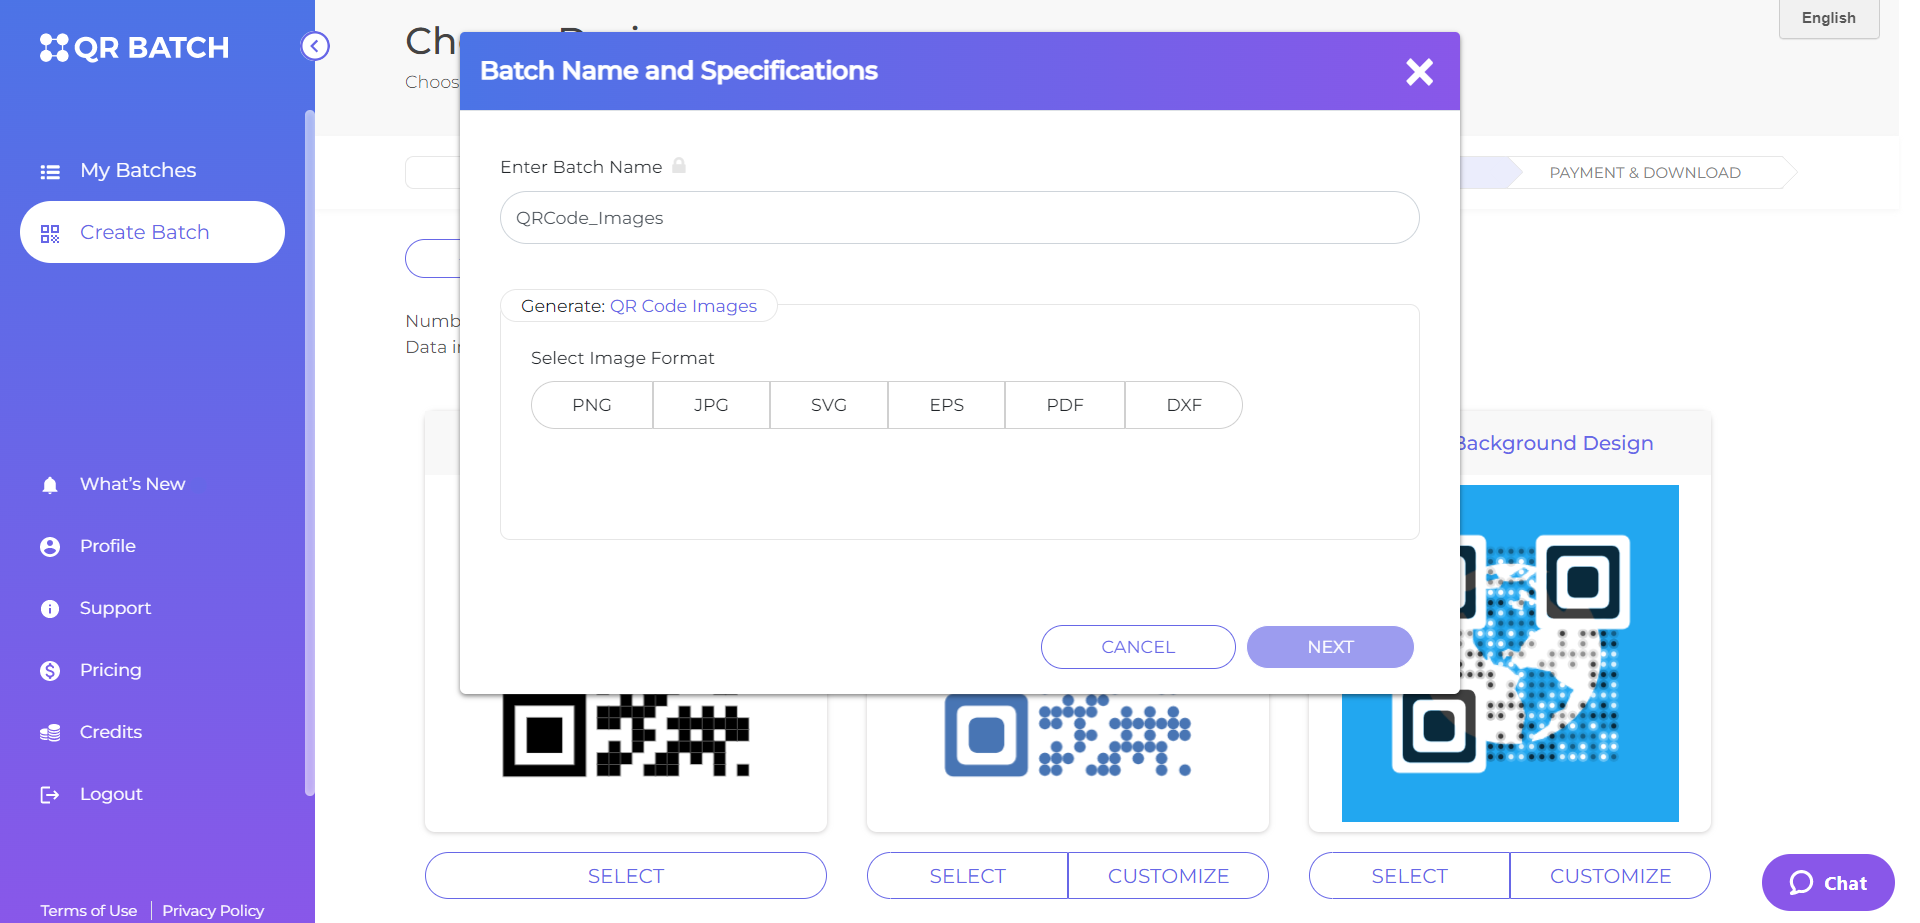Click the batch name input field
The height and width of the screenshot is (923, 1920).
click(960, 218)
